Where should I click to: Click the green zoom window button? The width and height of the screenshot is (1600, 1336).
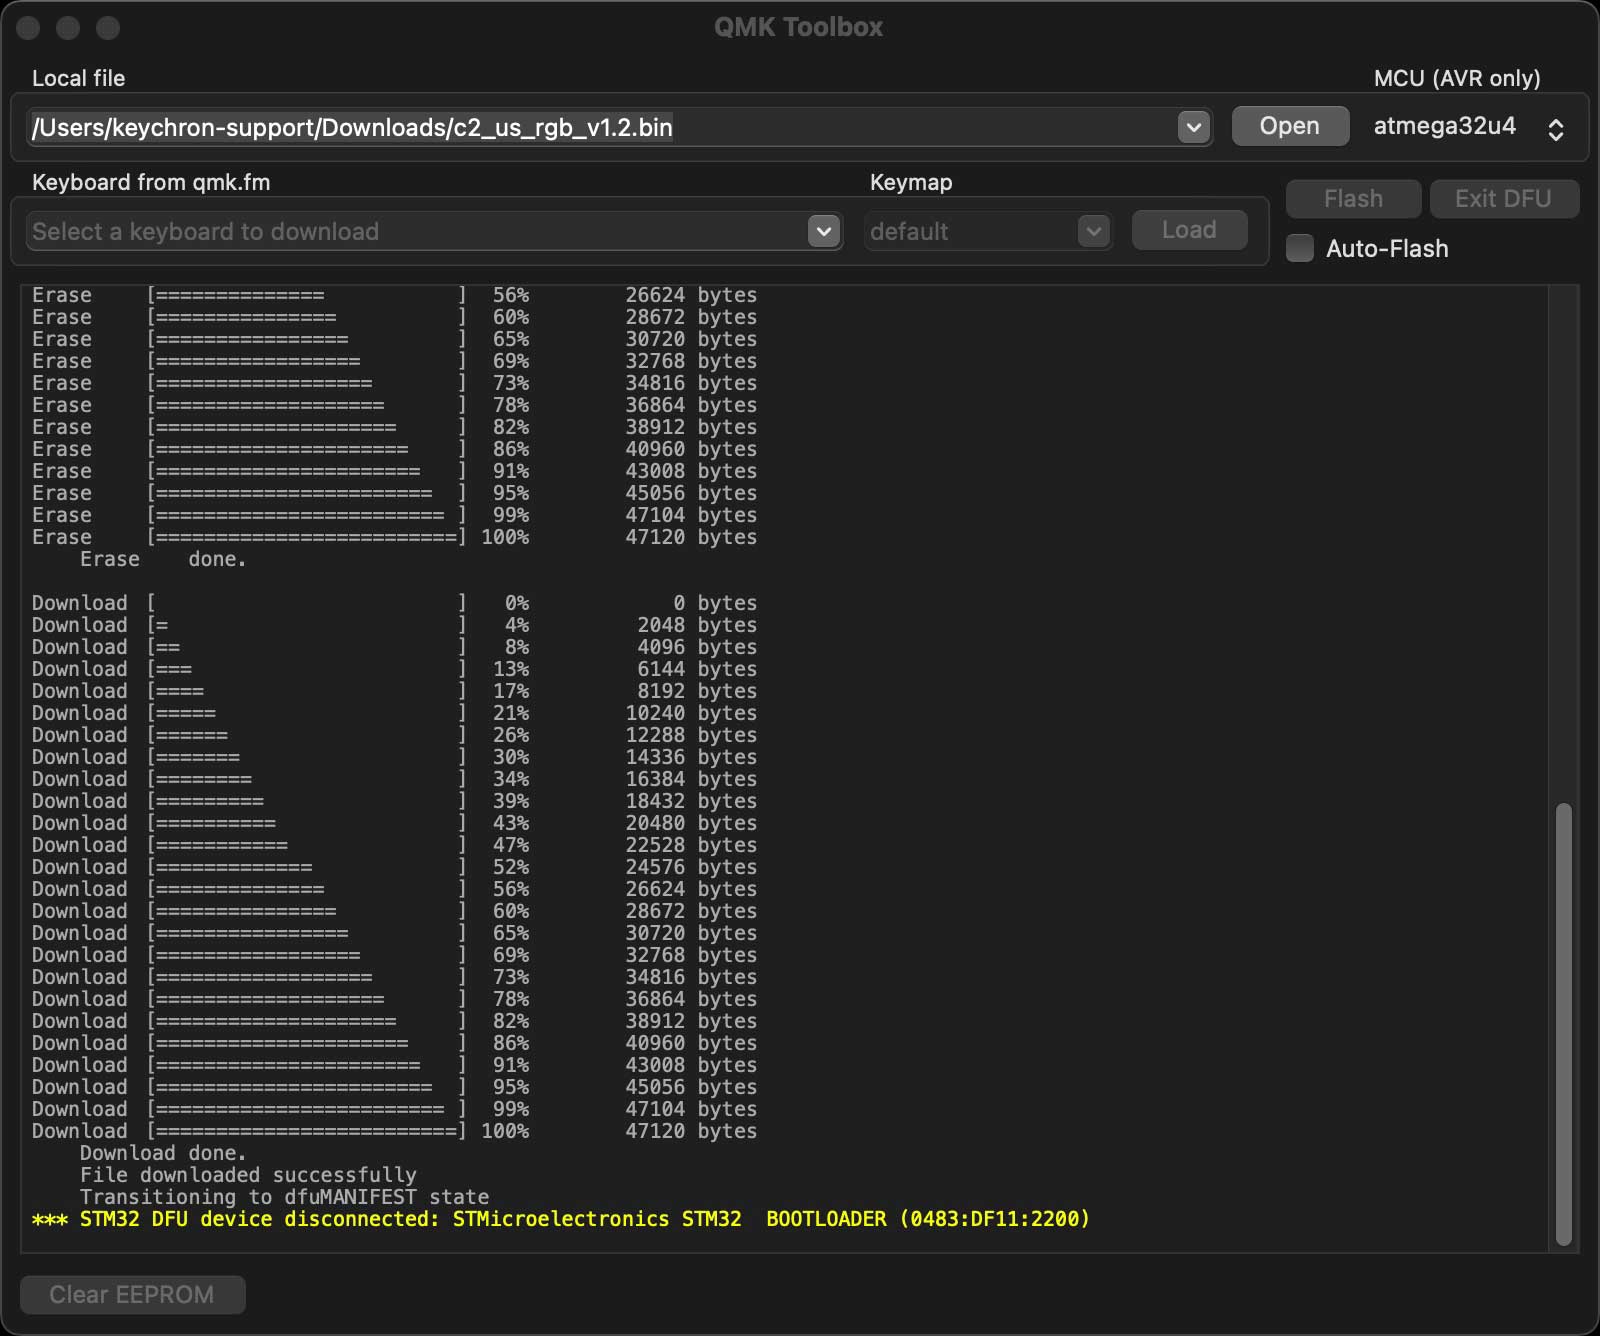click(108, 28)
